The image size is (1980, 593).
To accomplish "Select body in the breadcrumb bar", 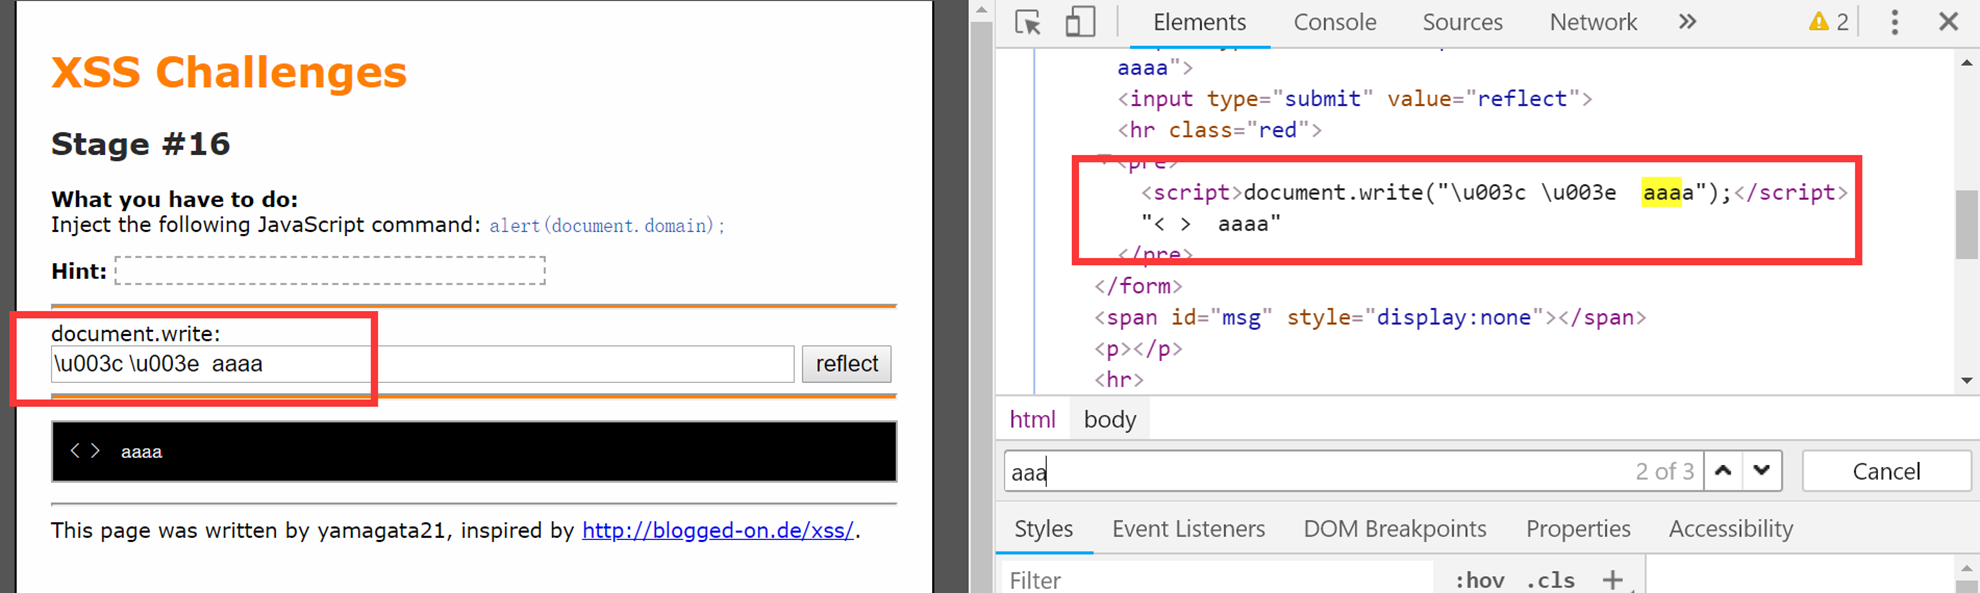I will point(1110,420).
